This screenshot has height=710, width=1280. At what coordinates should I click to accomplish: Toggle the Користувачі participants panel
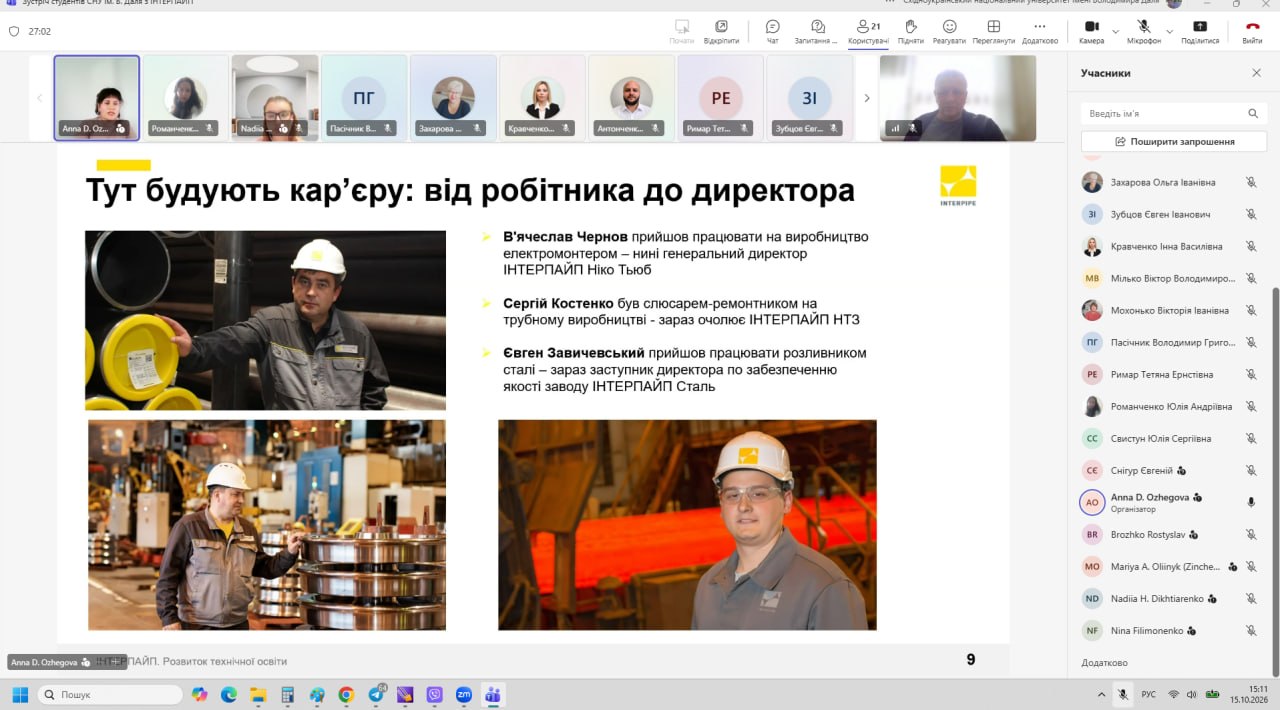(868, 31)
